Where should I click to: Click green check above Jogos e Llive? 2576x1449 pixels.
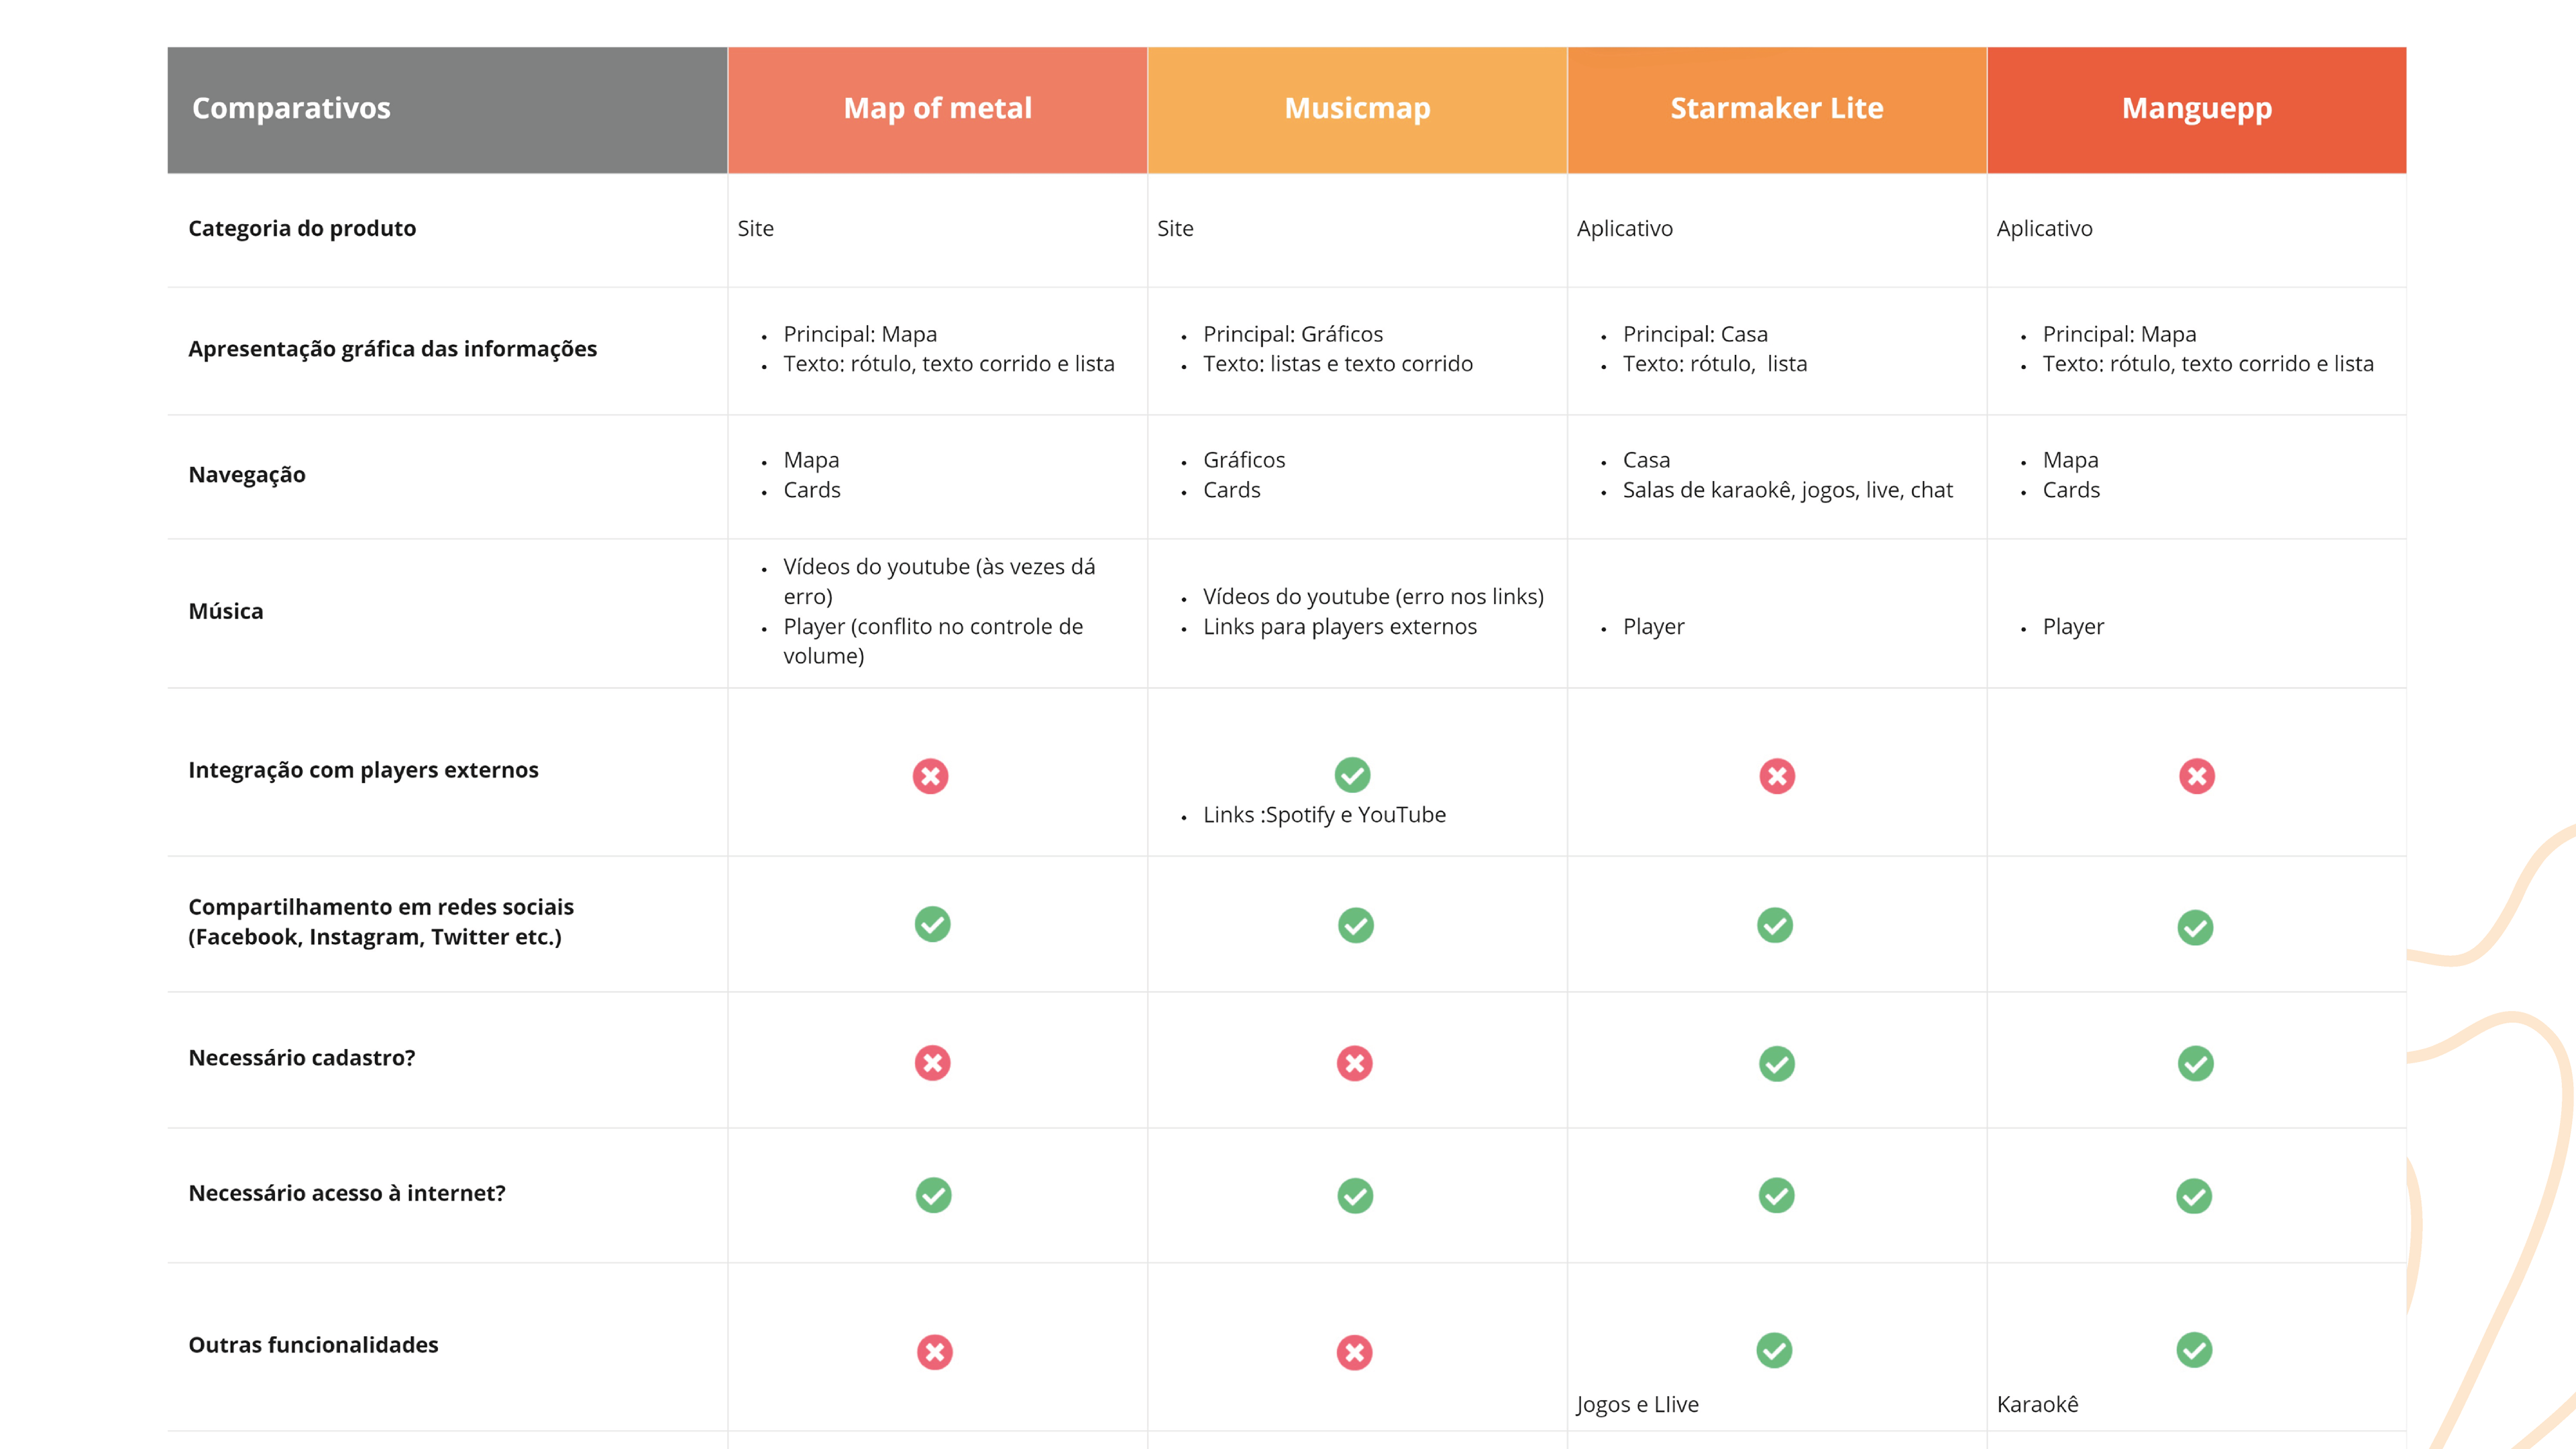pyautogui.click(x=1774, y=1350)
